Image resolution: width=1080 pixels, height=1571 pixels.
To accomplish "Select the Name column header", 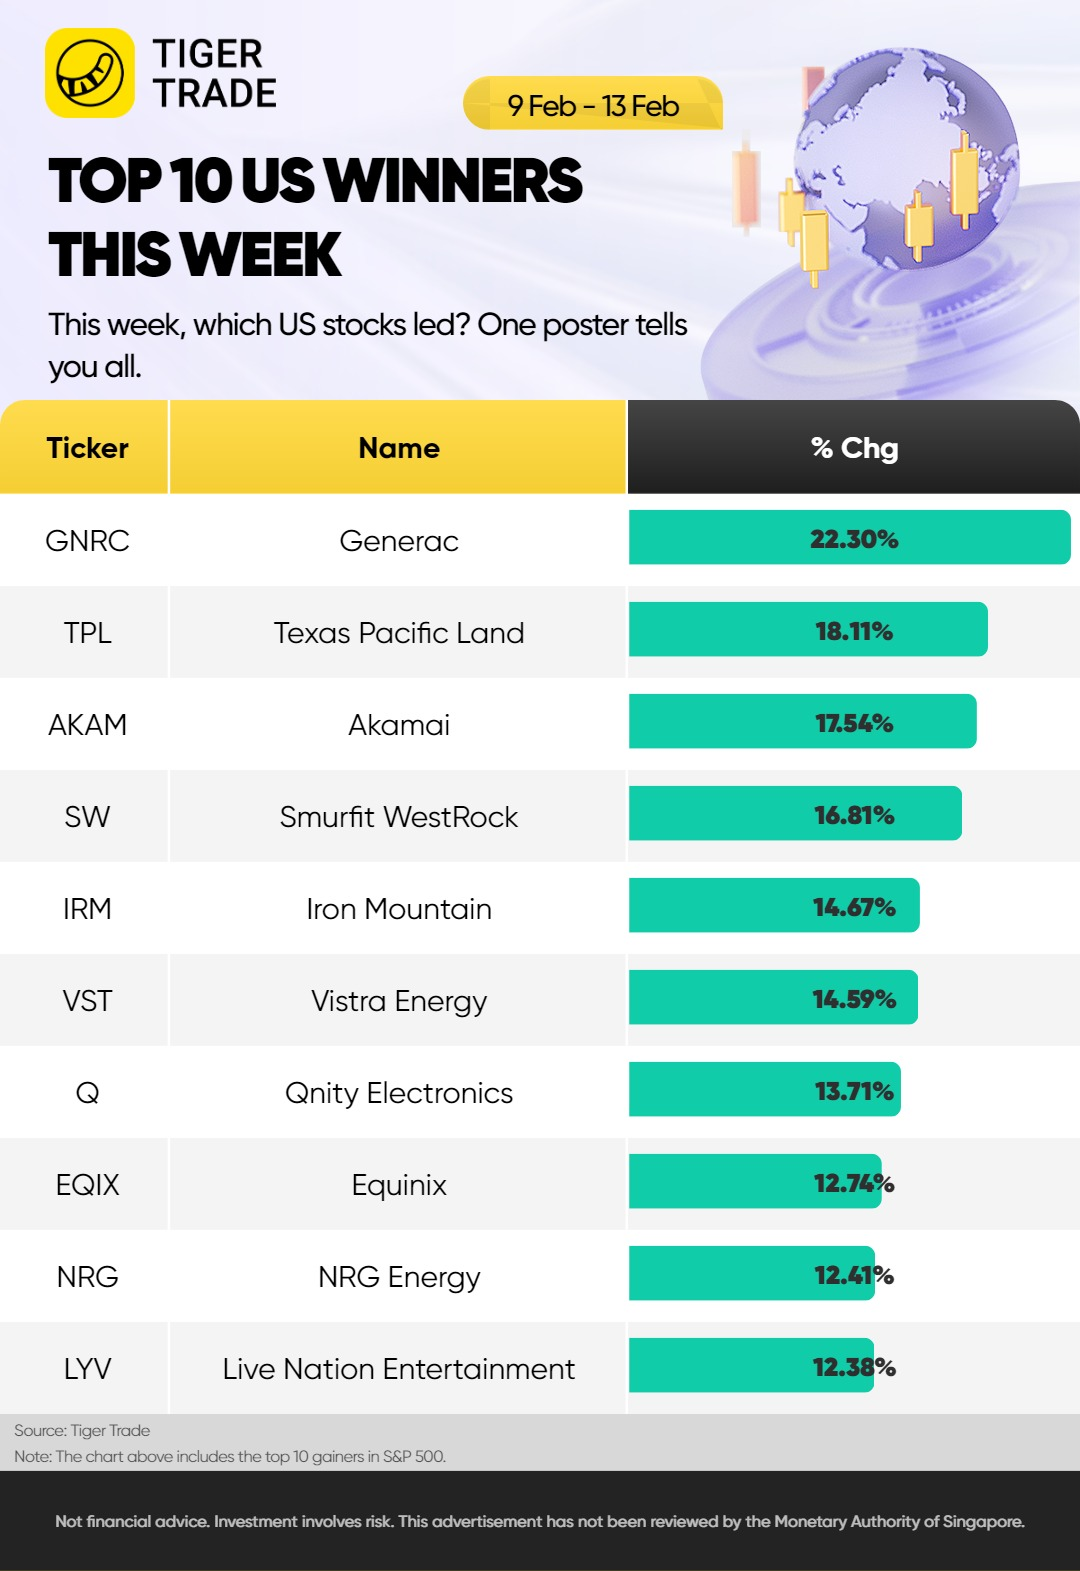I will (399, 448).
